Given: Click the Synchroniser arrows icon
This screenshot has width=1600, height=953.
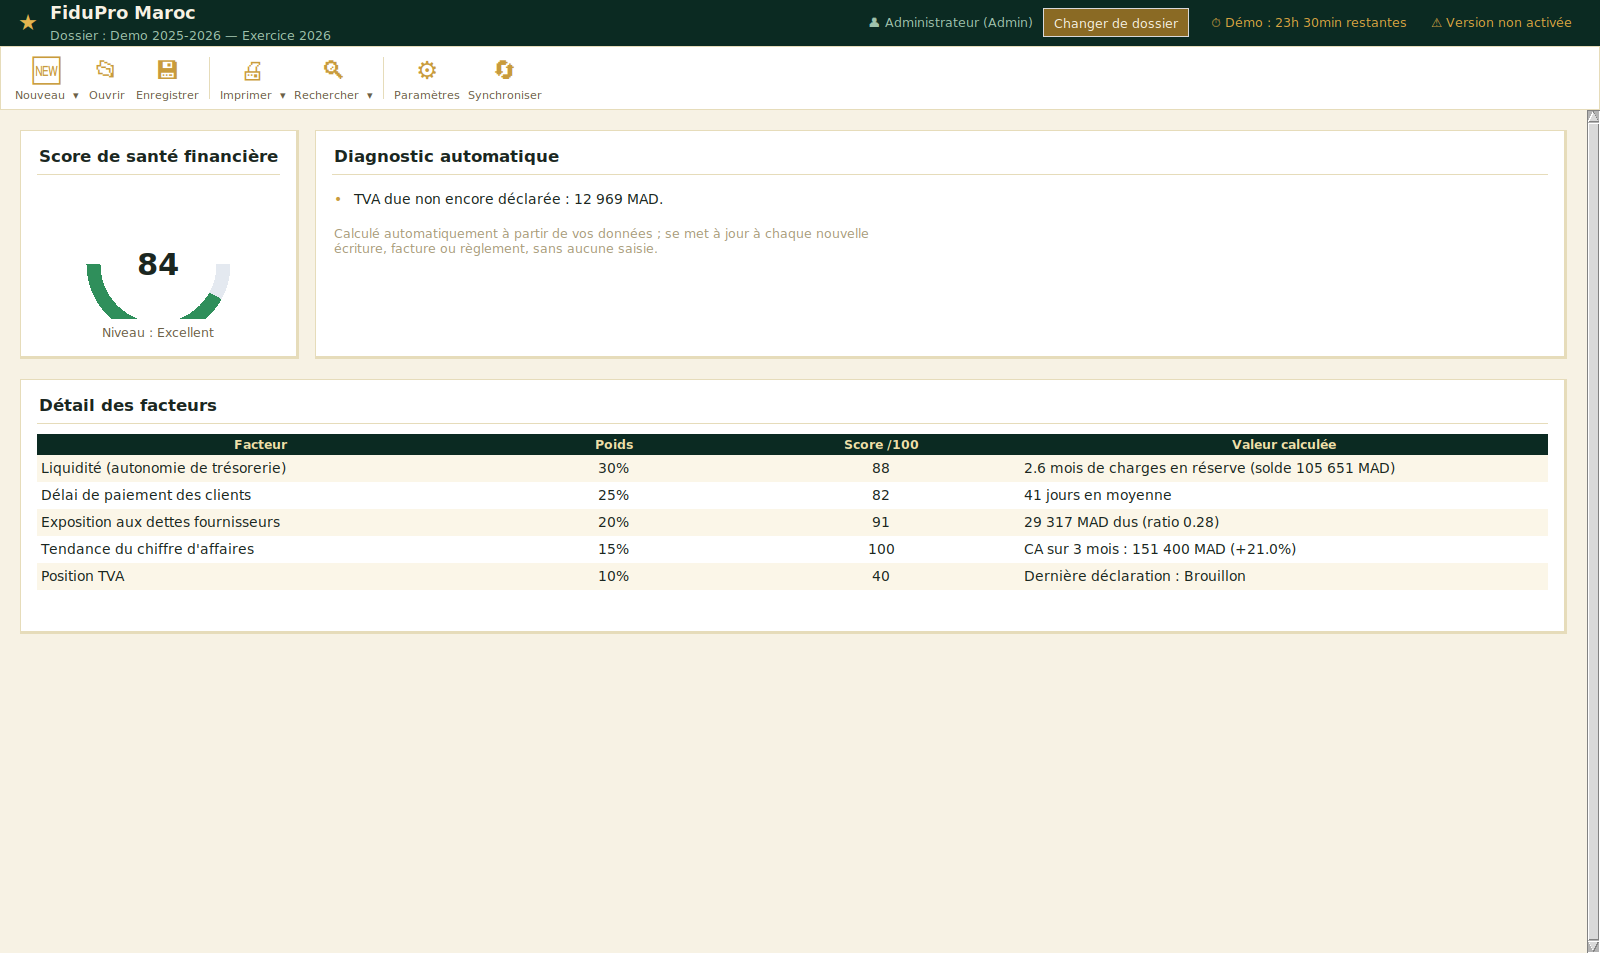Looking at the screenshot, I should pyautogui.click(x=504, y=70).
